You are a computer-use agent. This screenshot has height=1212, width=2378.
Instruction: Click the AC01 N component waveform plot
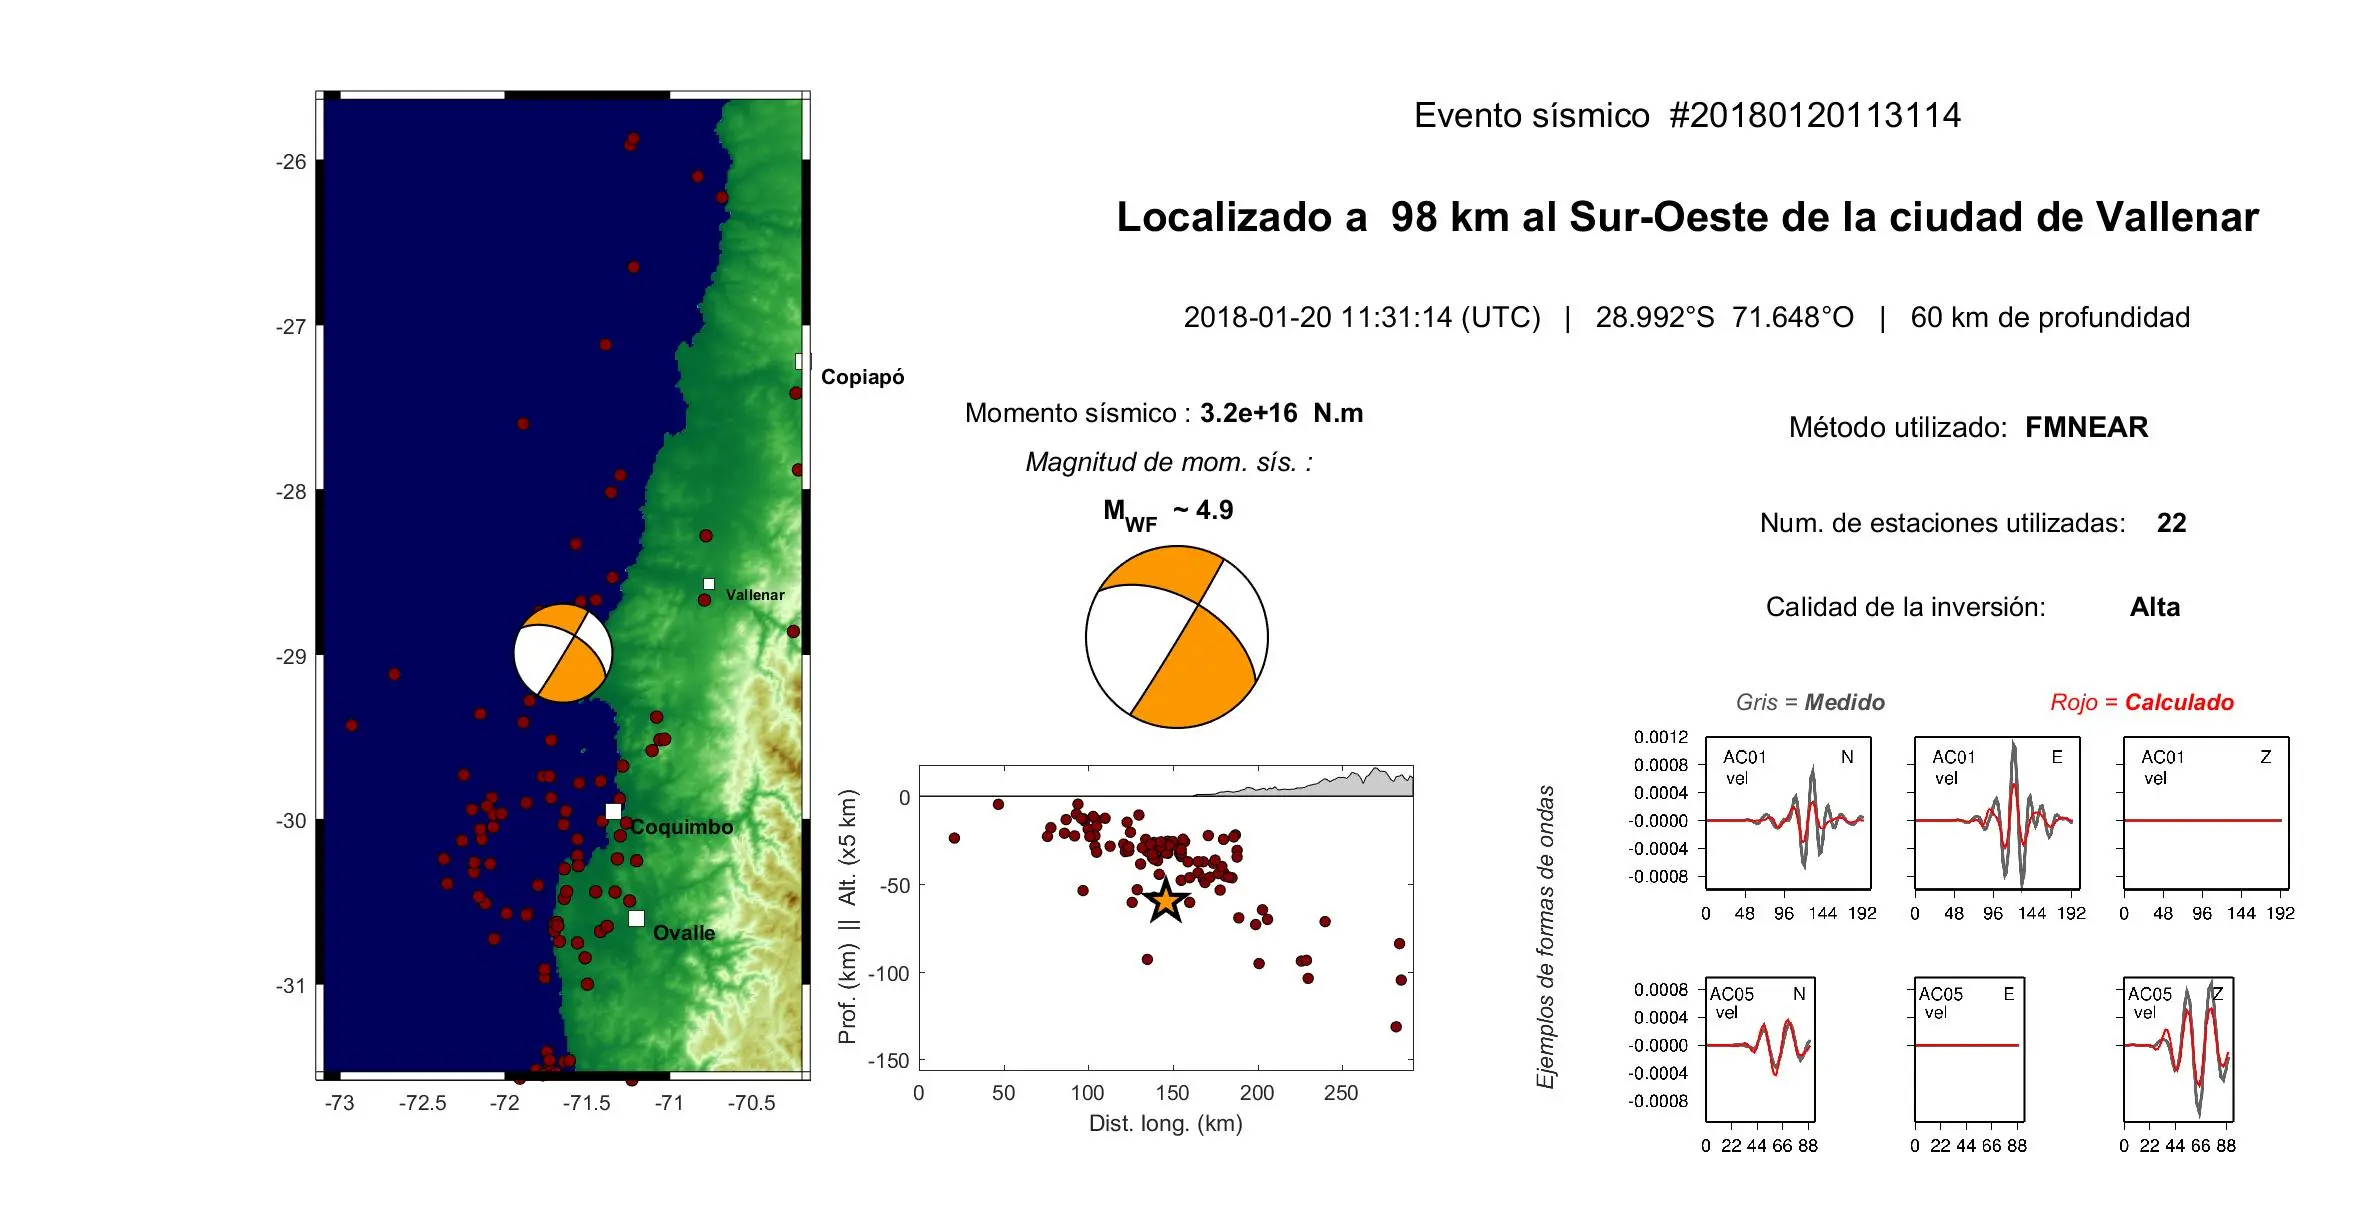[1788, 813]
